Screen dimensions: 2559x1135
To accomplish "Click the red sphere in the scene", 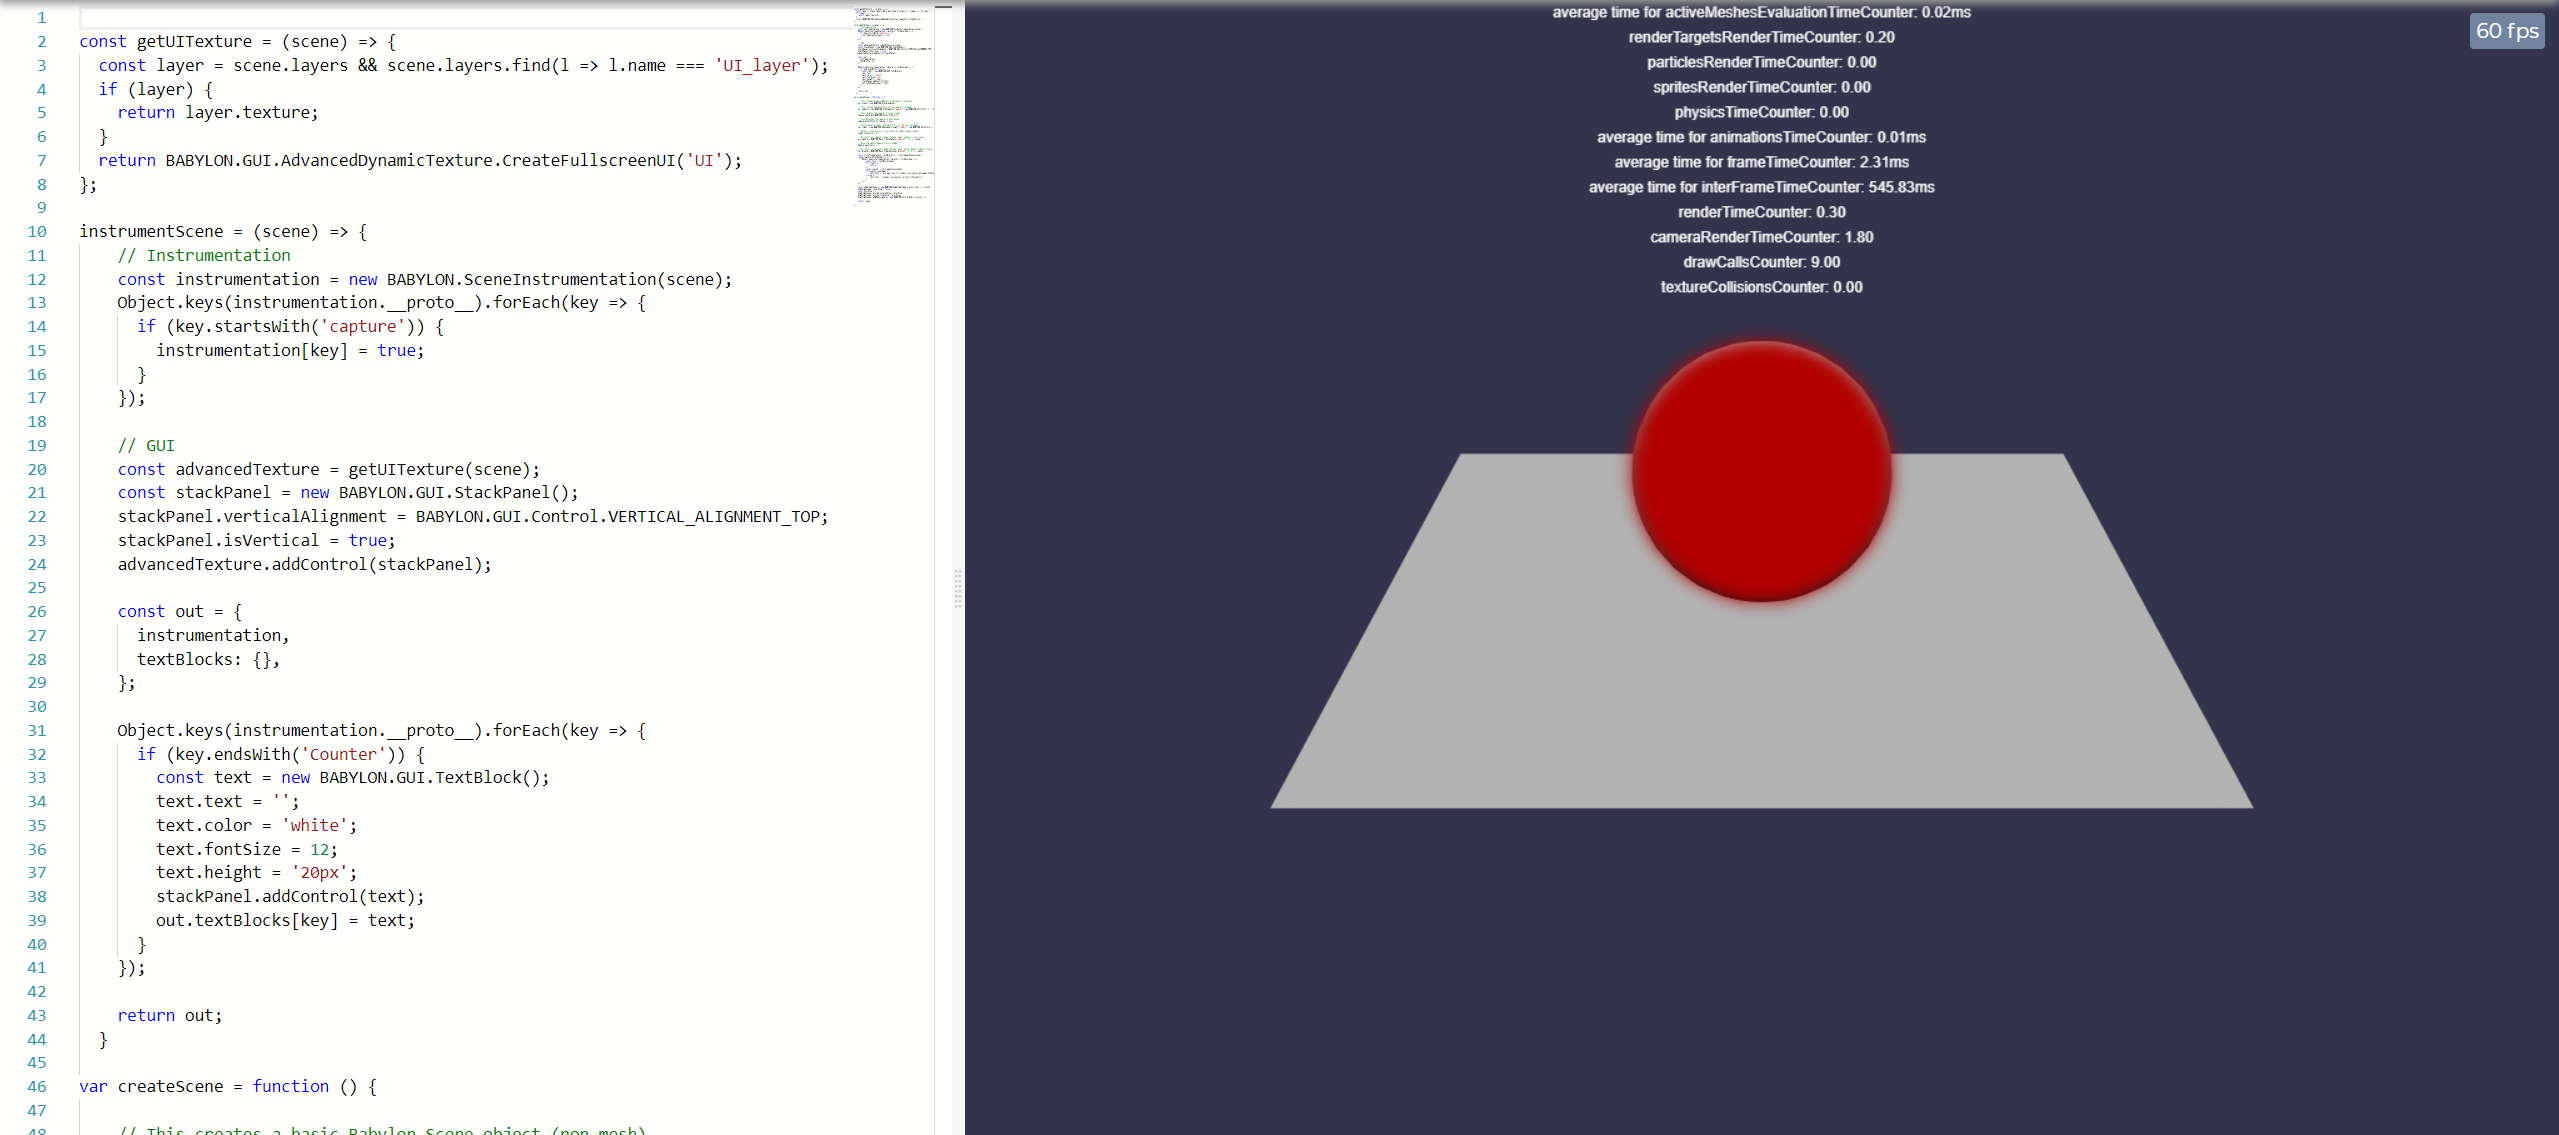I will [1761, 472].
